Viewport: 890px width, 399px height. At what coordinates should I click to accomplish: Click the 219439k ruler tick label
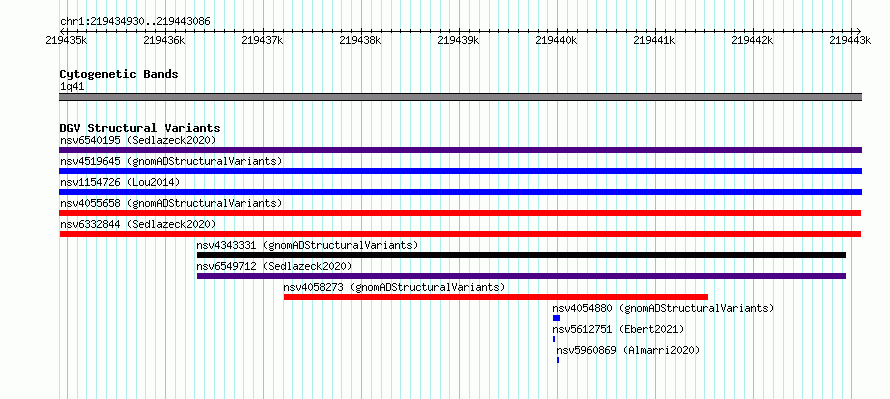click(x=459, y=40)
